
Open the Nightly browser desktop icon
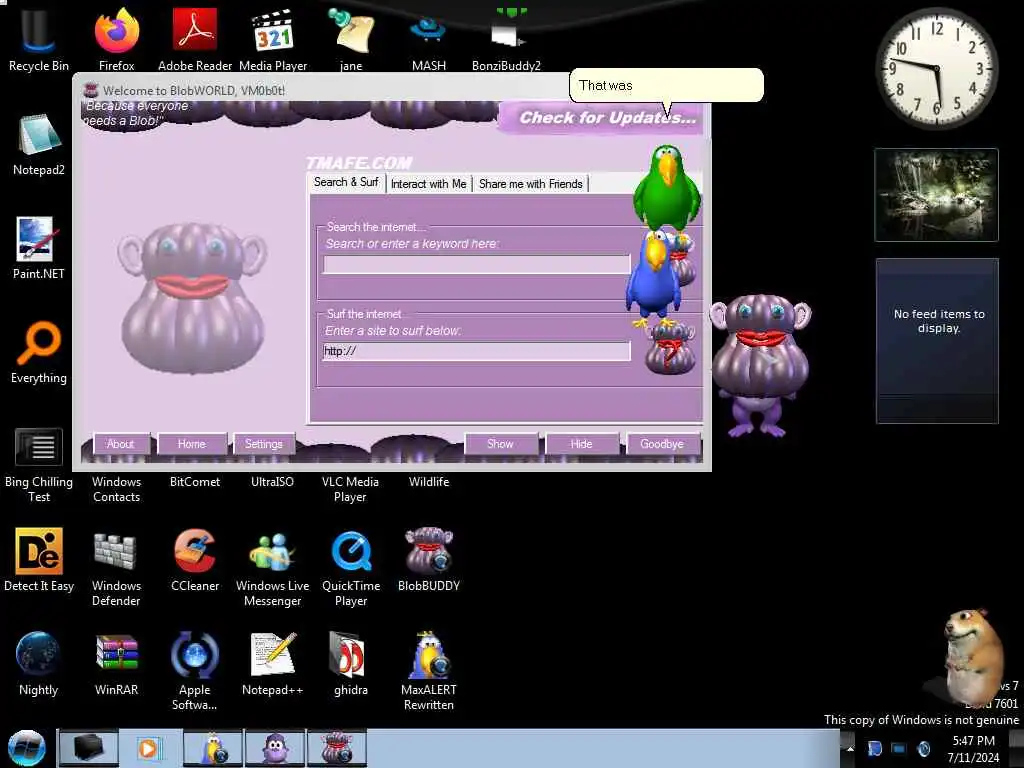click(x=39, y=664)
